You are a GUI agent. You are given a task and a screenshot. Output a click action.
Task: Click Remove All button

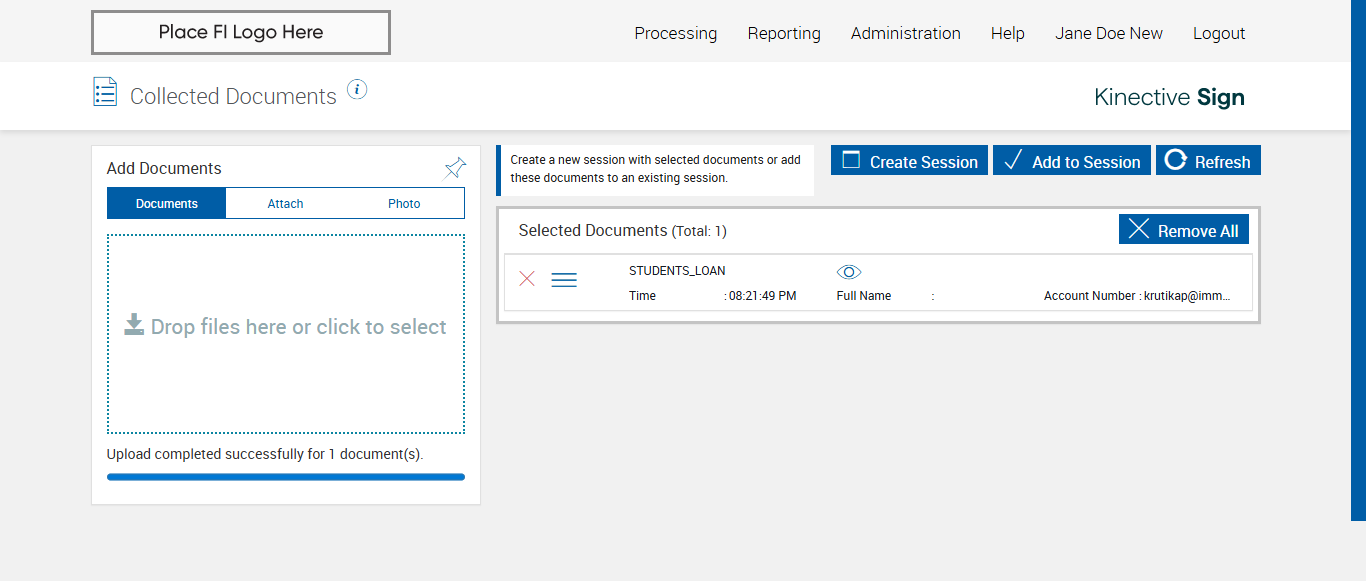point(1183,230)
